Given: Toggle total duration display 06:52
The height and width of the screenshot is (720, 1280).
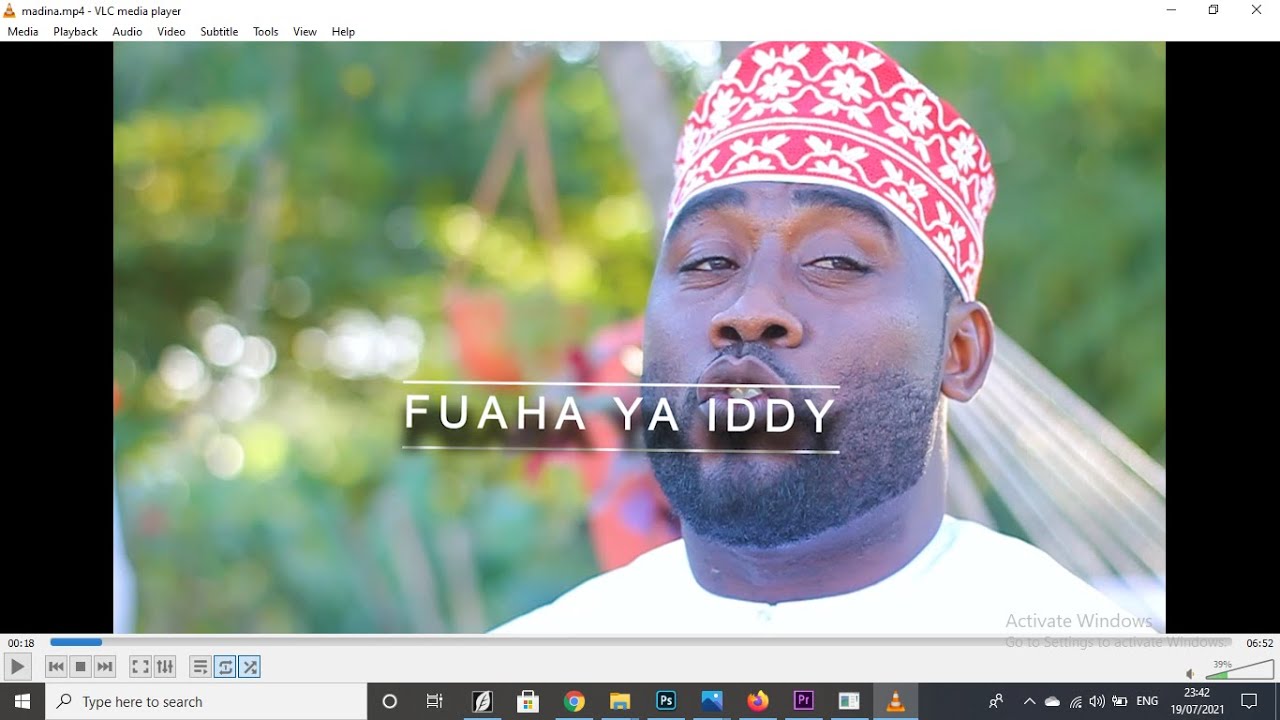Looking at the screenshot, I should [1259, 643].
